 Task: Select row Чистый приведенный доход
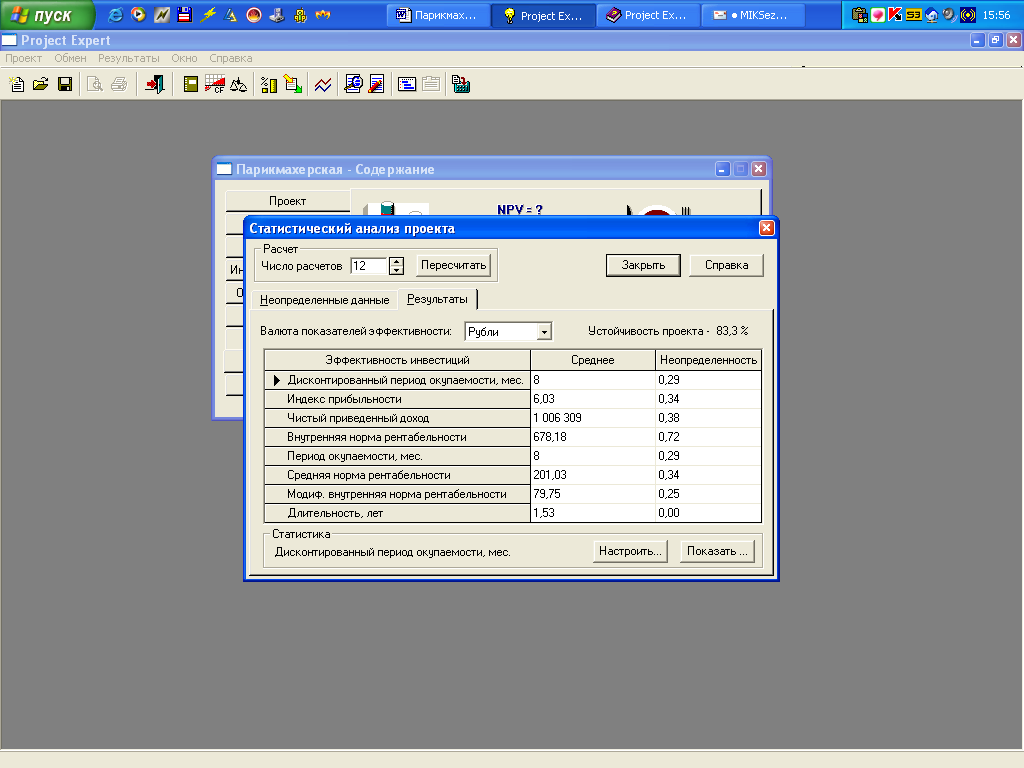[x=513, y=418]
